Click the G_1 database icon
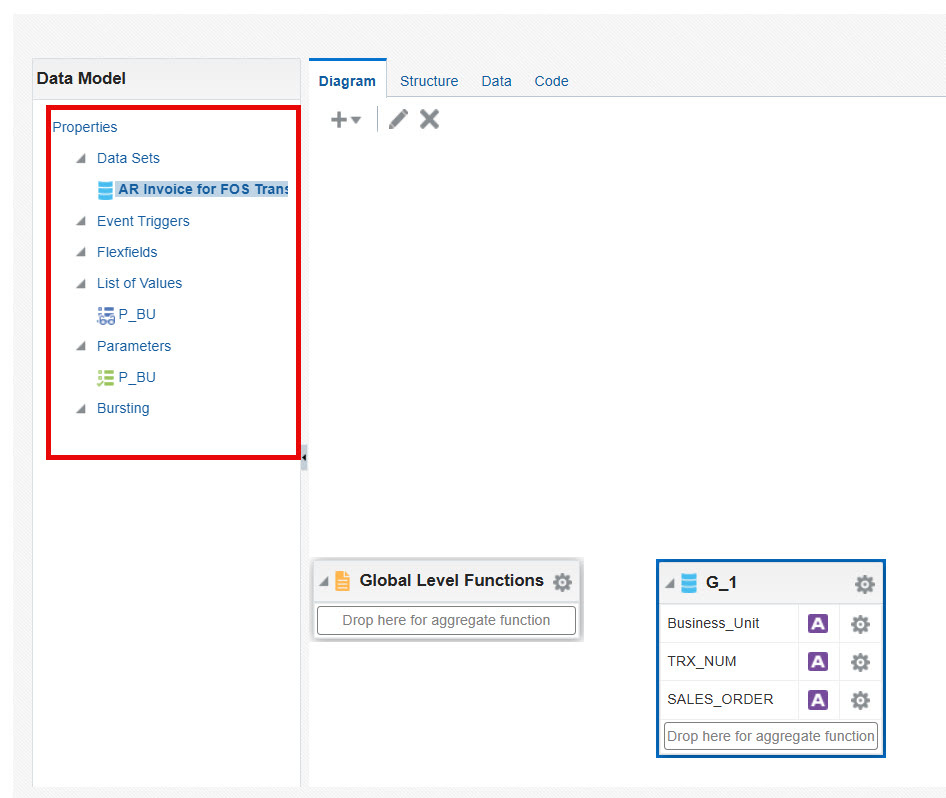This screenshot has width=946, height=798. click(x=688, y=583)
